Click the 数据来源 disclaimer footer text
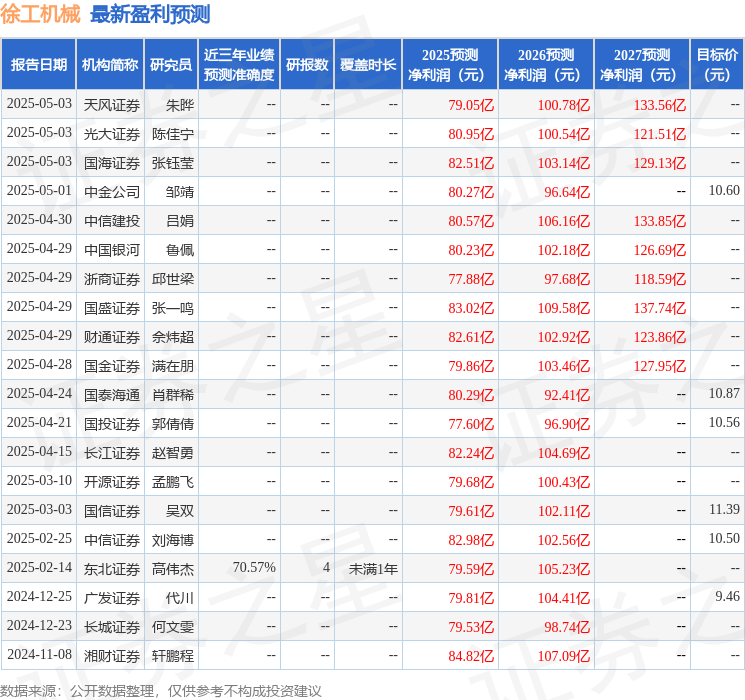The width and height of the screenshot is (745, 700). pos(161,691)
